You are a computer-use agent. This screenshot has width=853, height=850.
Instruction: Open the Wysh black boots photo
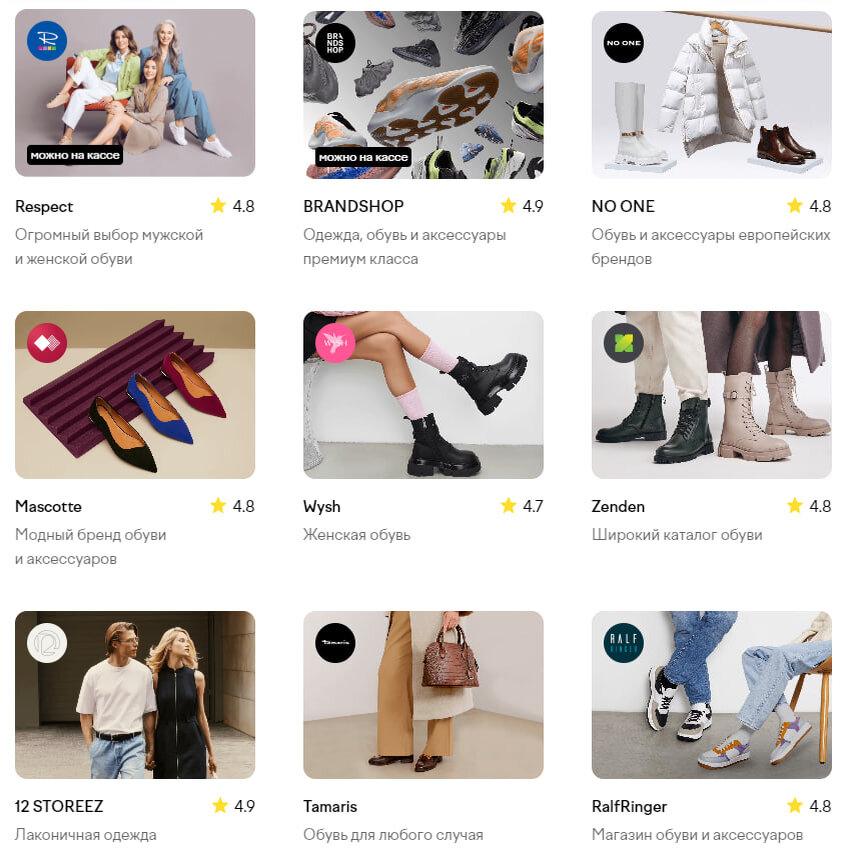(x=423, y=395)
